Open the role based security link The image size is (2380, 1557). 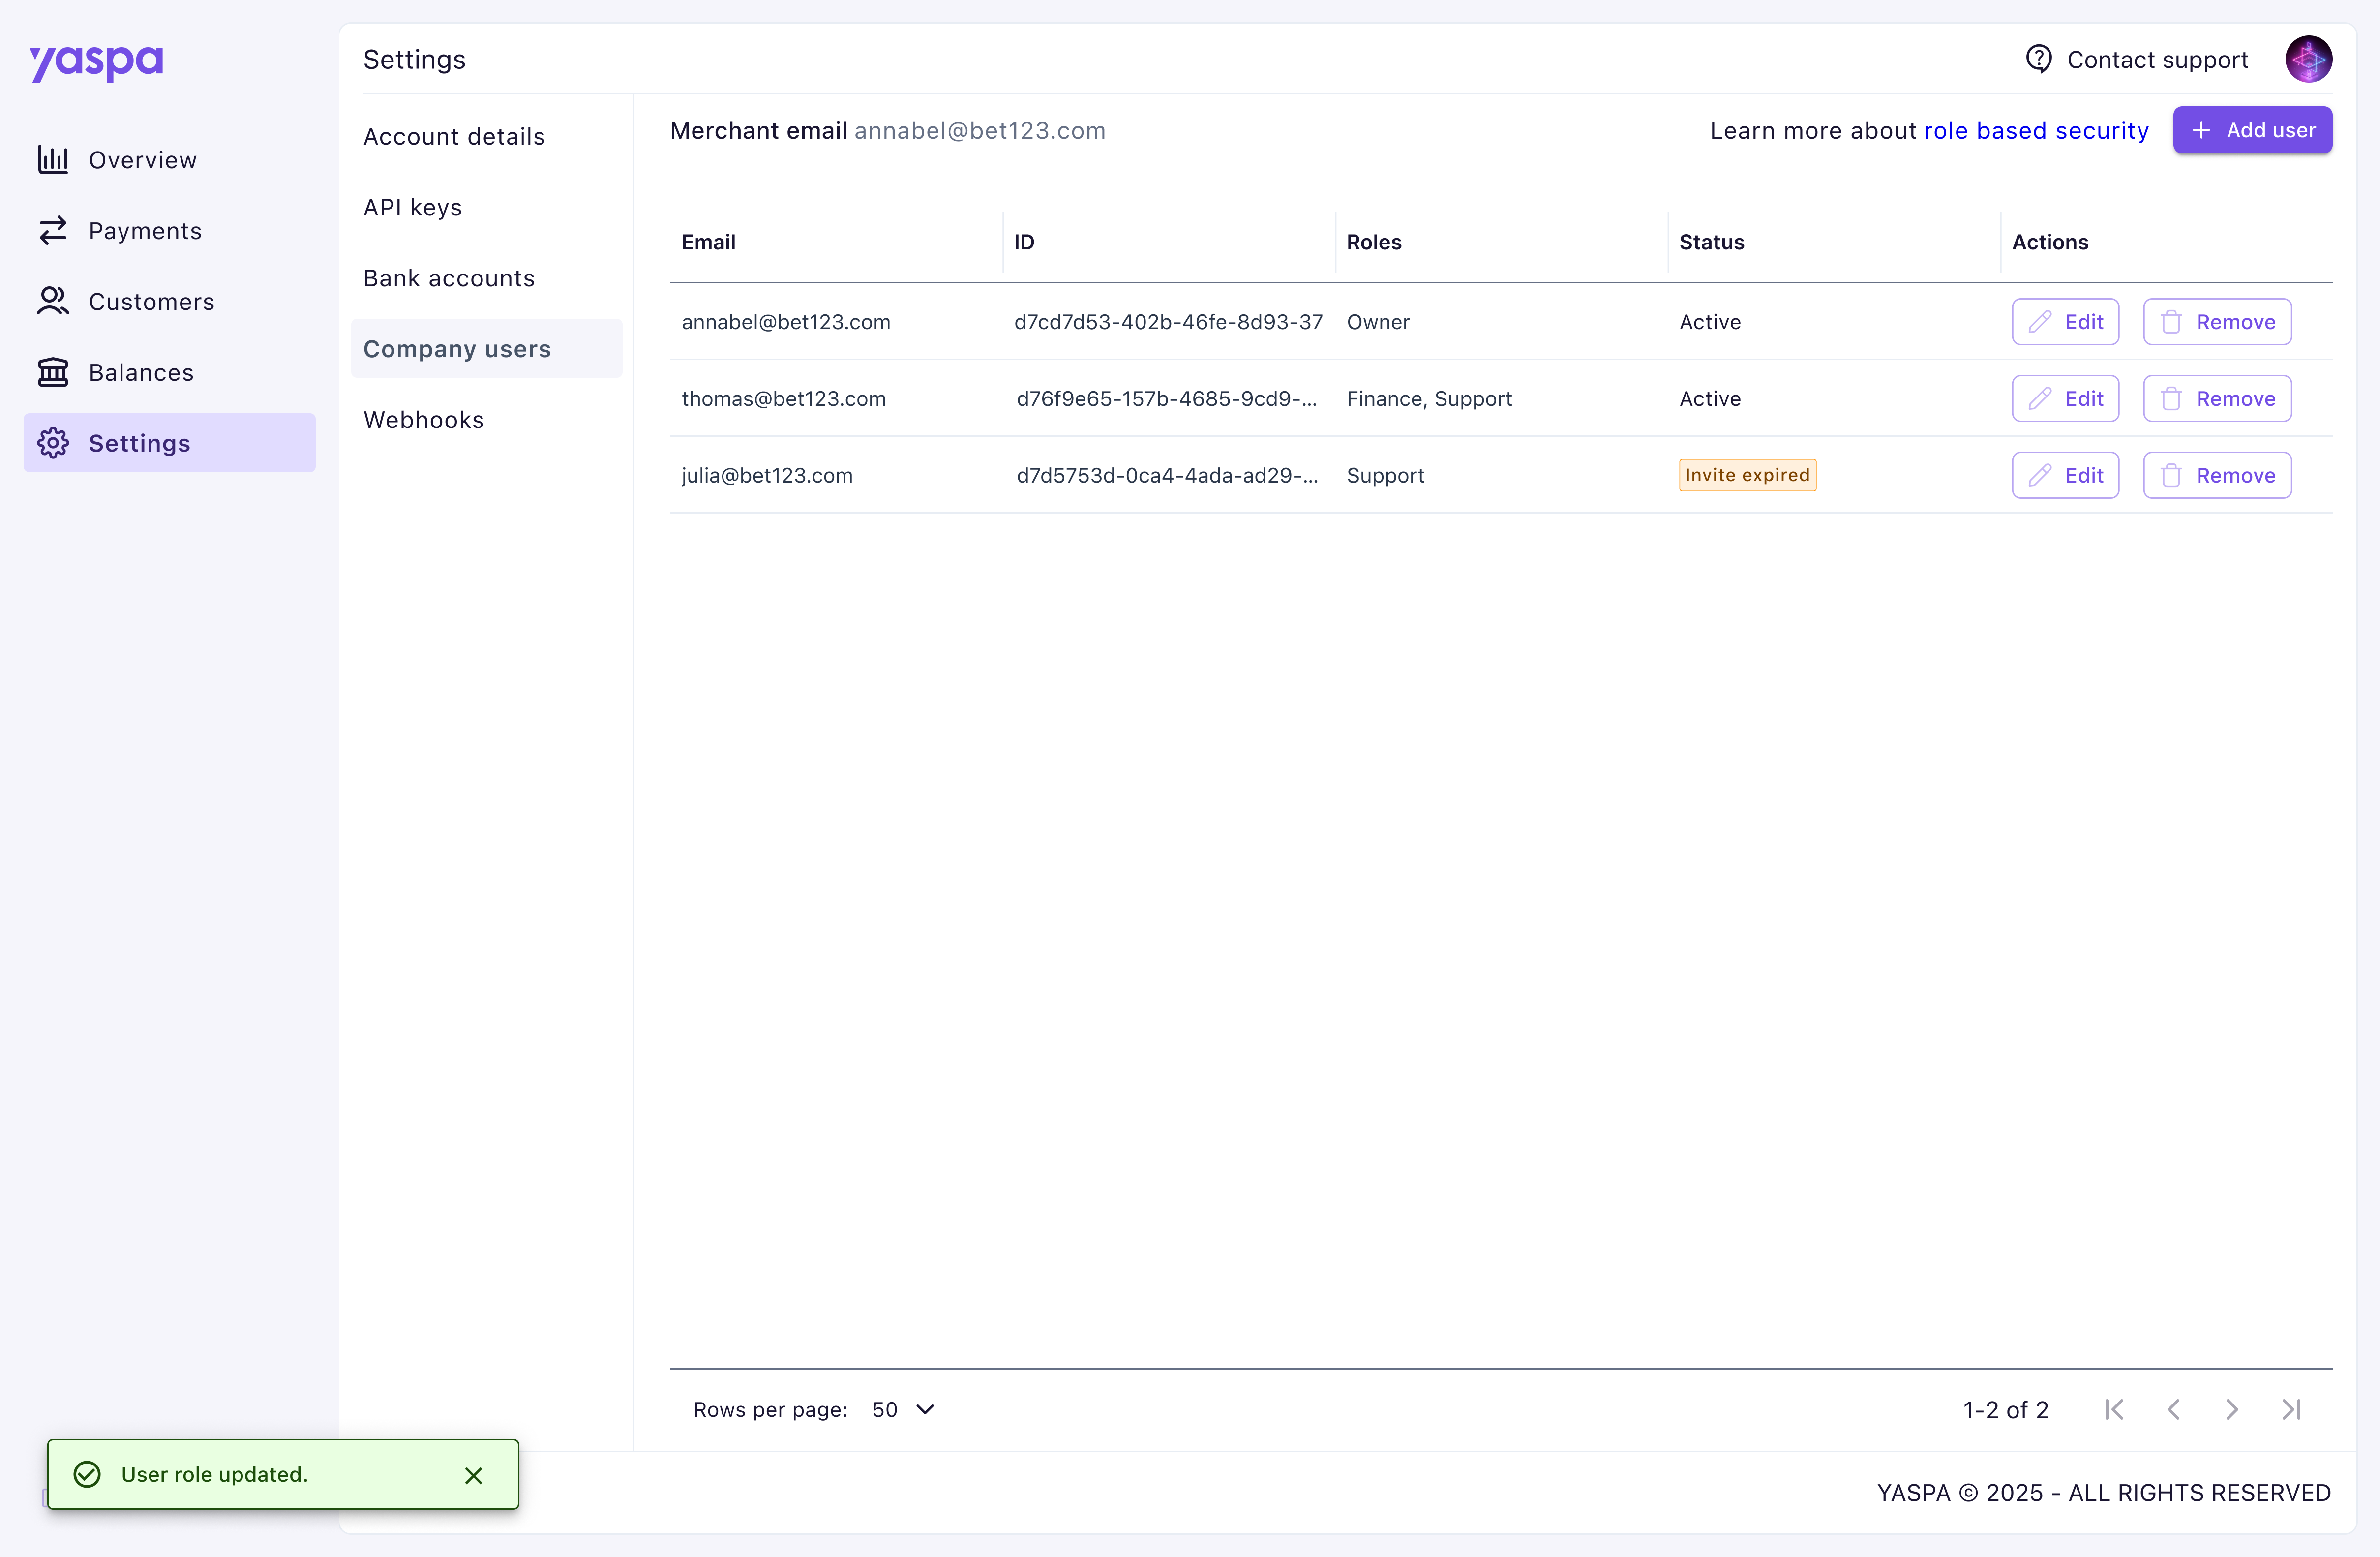tap(2035, 130)
